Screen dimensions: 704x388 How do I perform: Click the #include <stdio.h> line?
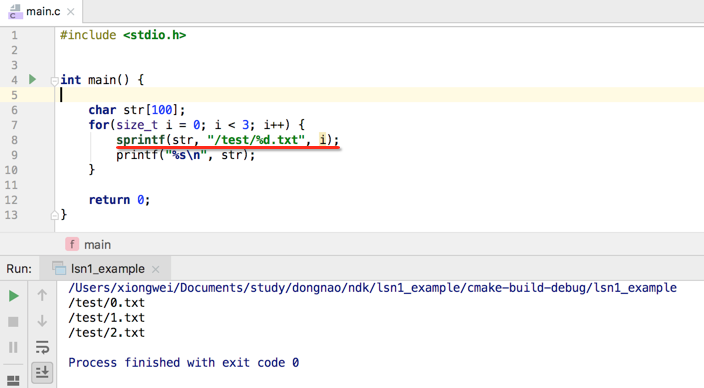coord(123,35)
